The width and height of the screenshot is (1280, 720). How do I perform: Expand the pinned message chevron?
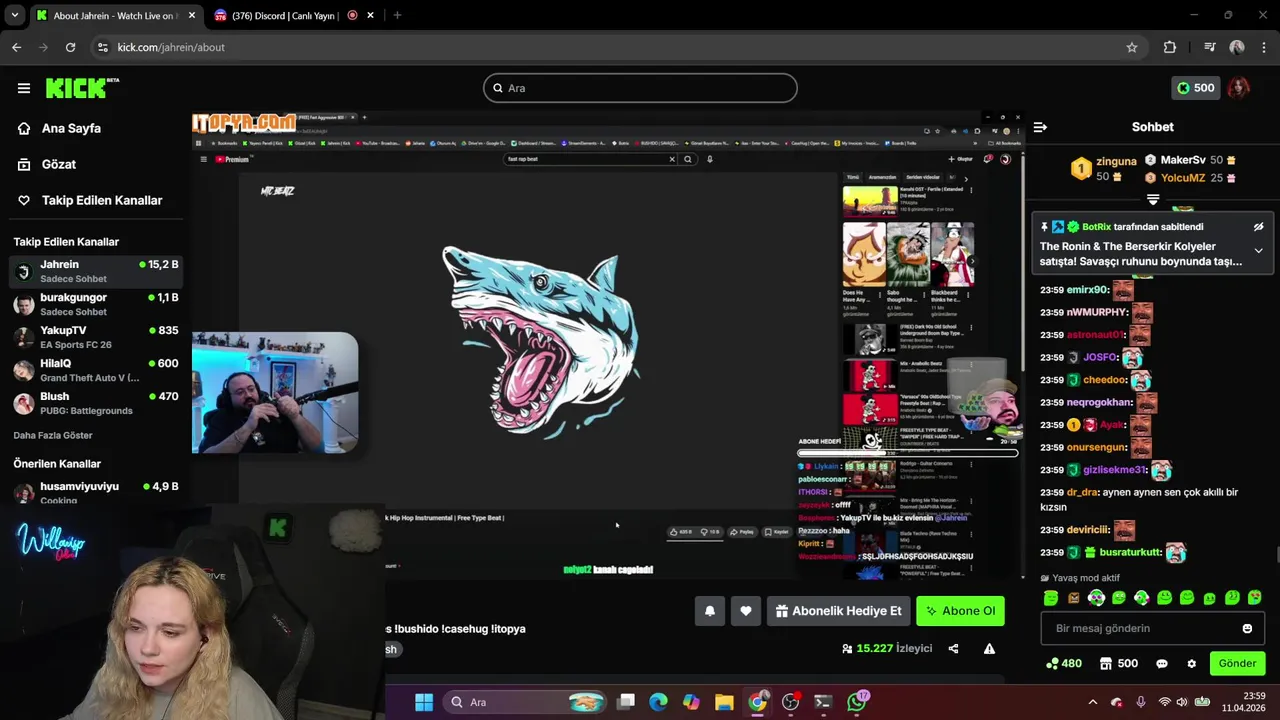[1258, 250]
